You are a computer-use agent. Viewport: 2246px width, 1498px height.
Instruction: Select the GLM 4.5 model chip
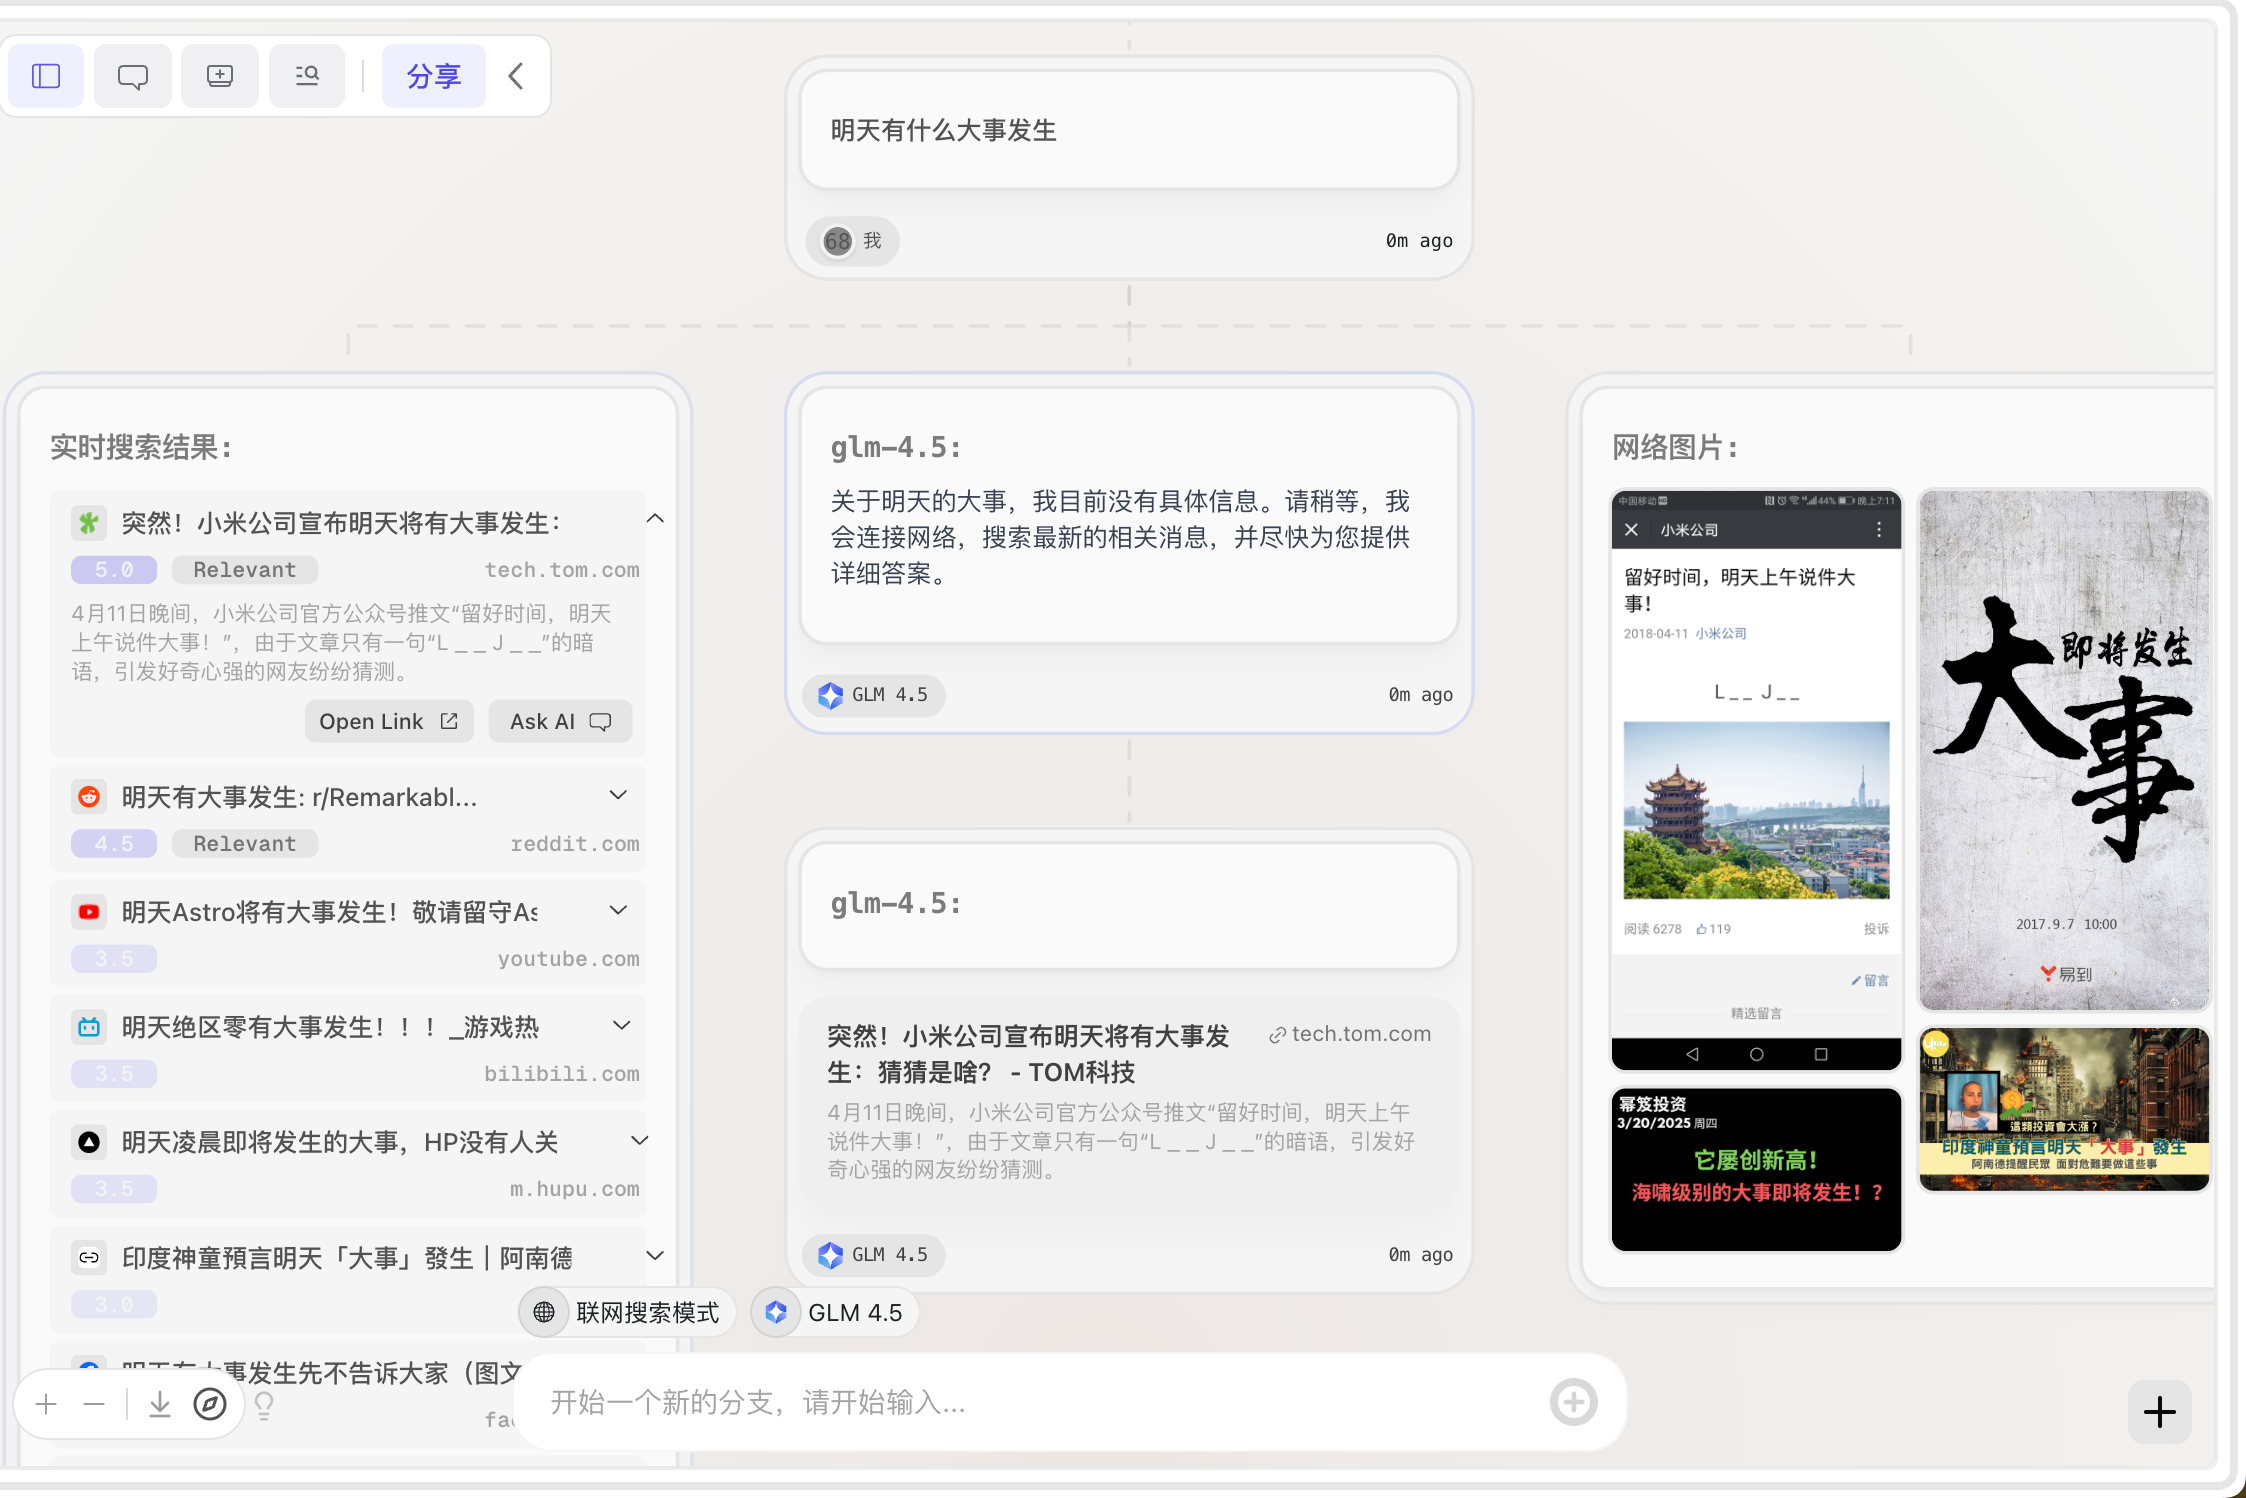pyautogui.click(x=835, y=1312)
